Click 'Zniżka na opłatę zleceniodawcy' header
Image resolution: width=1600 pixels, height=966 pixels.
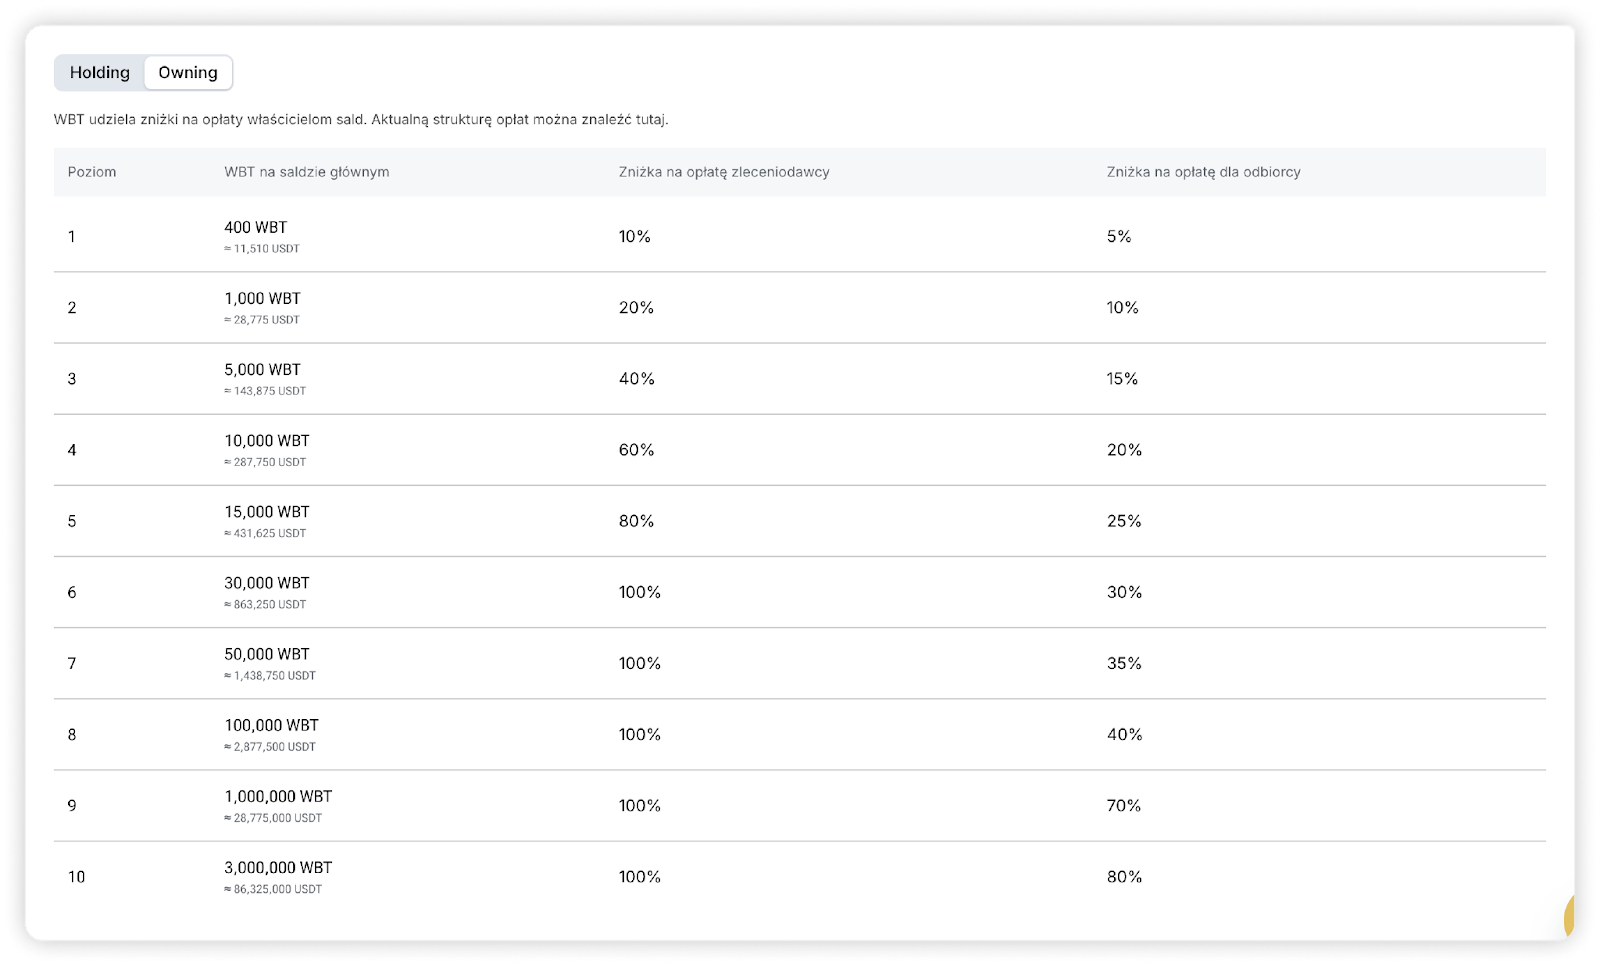(x=724, y=172)
